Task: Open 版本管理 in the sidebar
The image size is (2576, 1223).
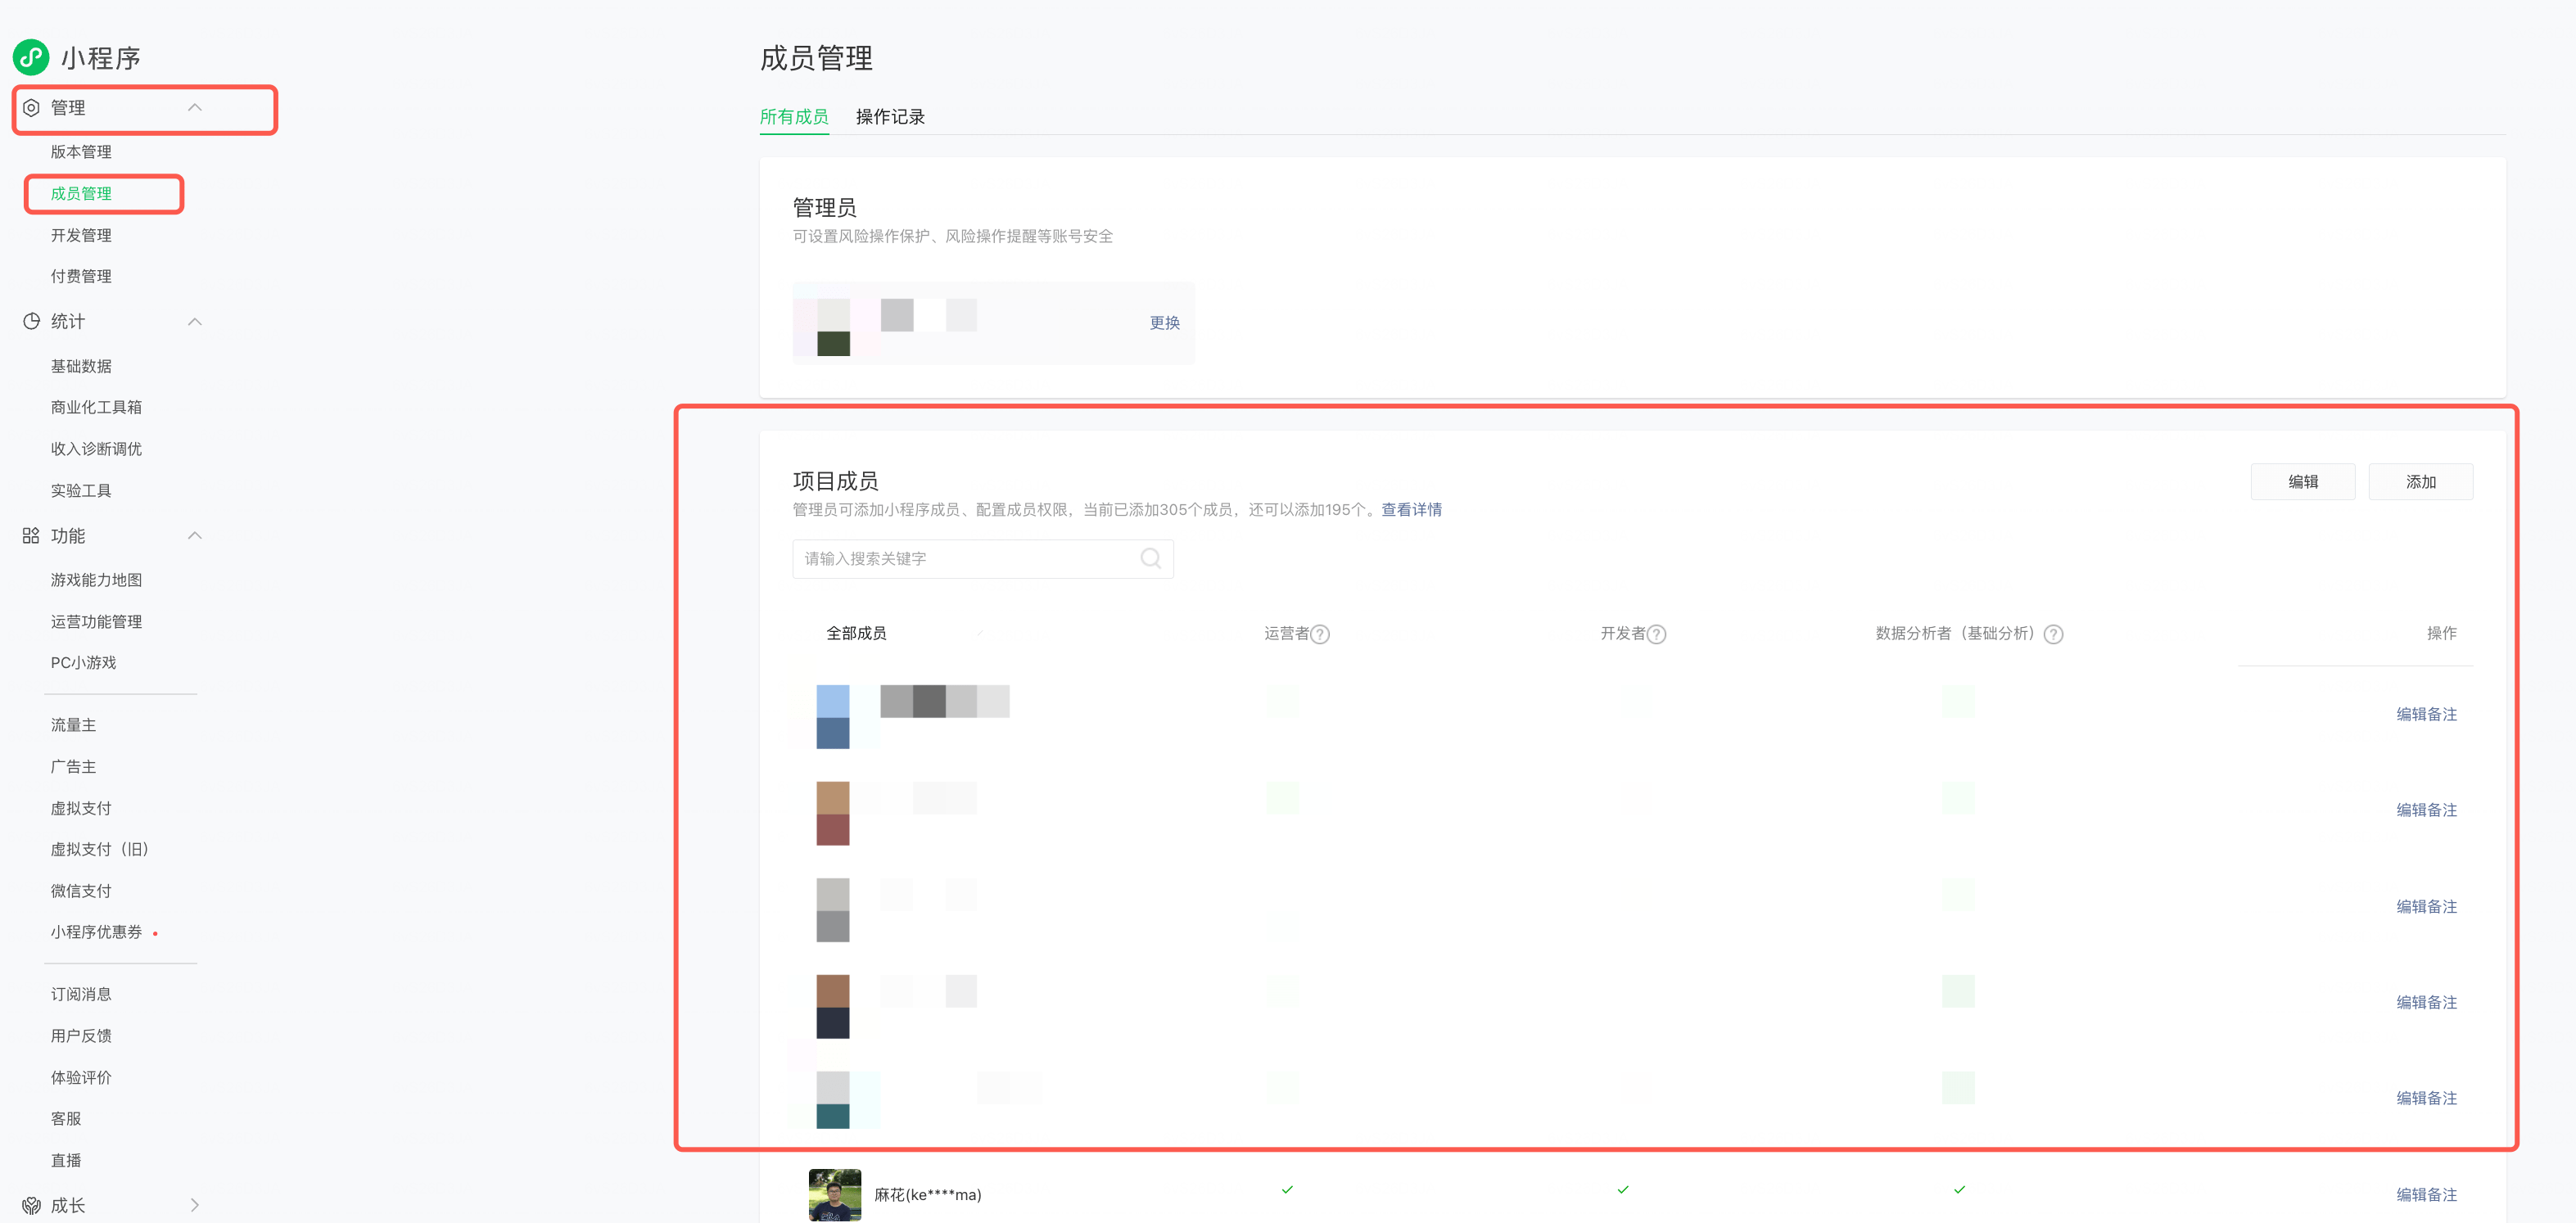Action: (x=81, y=152)
